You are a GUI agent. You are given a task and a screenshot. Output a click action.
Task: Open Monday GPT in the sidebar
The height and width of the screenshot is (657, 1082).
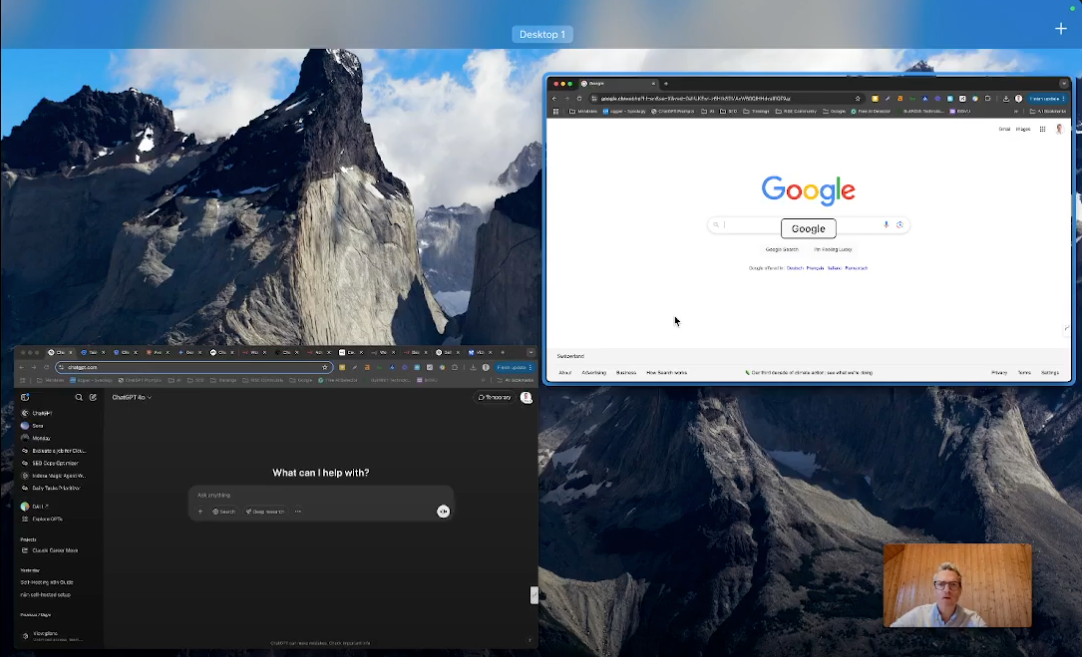pyautogui.click(x=36, y=438)
